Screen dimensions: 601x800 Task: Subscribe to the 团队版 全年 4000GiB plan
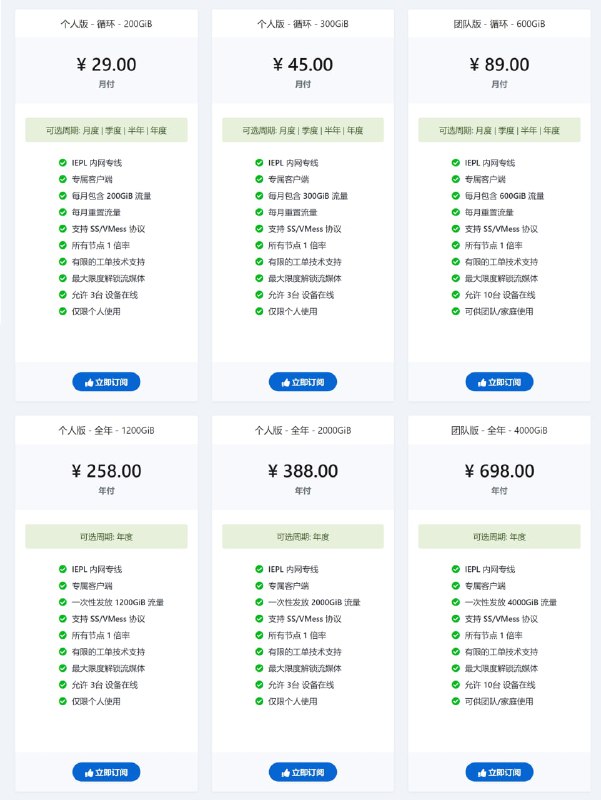499,772
